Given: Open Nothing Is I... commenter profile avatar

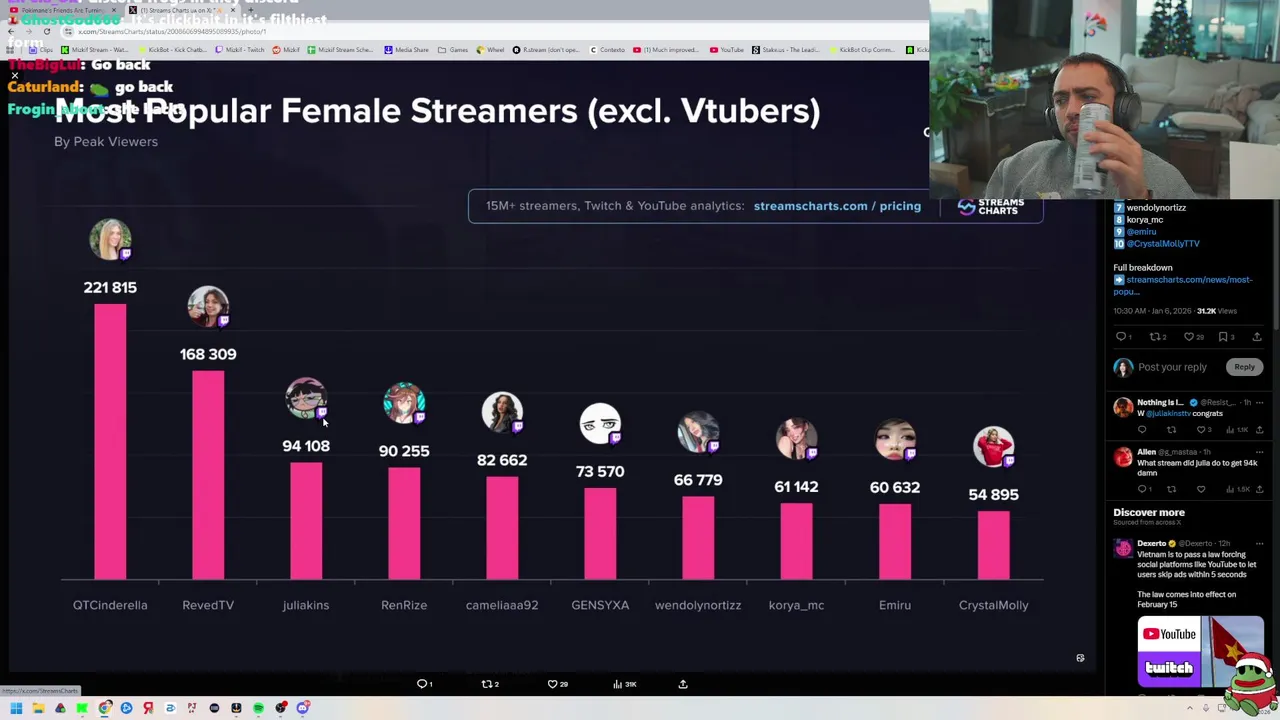Looking at the screenshot, I should coord(1123,407).
